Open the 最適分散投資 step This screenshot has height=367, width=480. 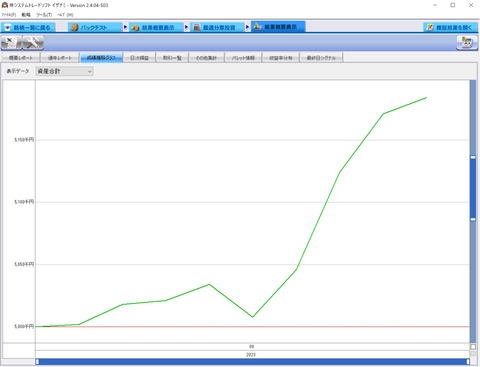[x=218, y=27]
